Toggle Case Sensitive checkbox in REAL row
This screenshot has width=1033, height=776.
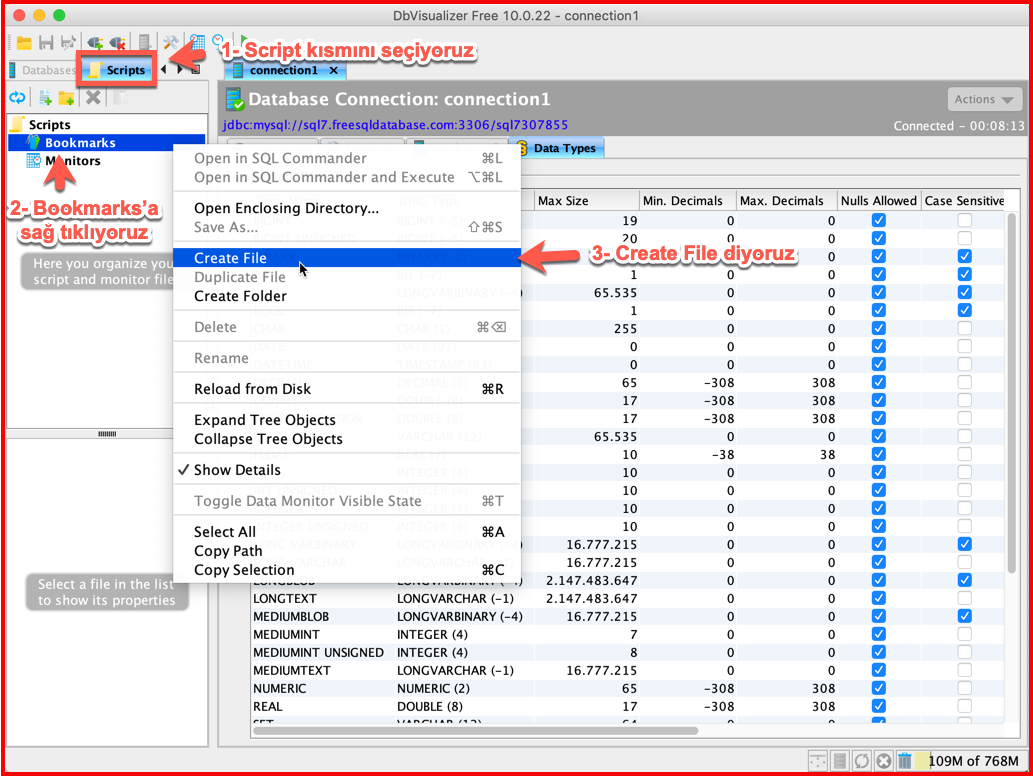[x=964, y=706]
